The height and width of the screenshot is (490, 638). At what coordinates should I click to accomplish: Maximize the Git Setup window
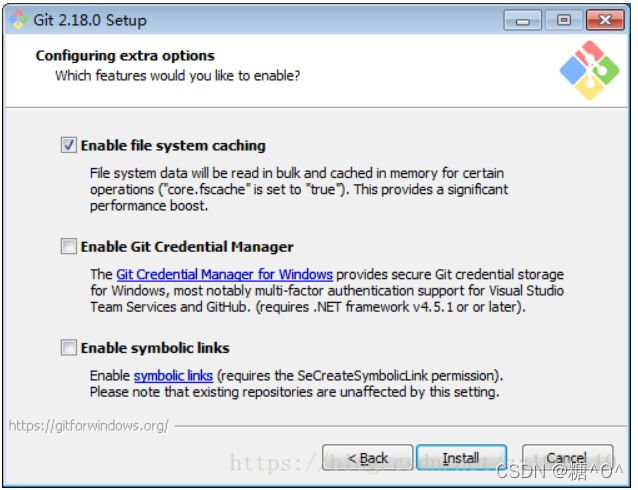pyautogui.click(x=563, y=19)
